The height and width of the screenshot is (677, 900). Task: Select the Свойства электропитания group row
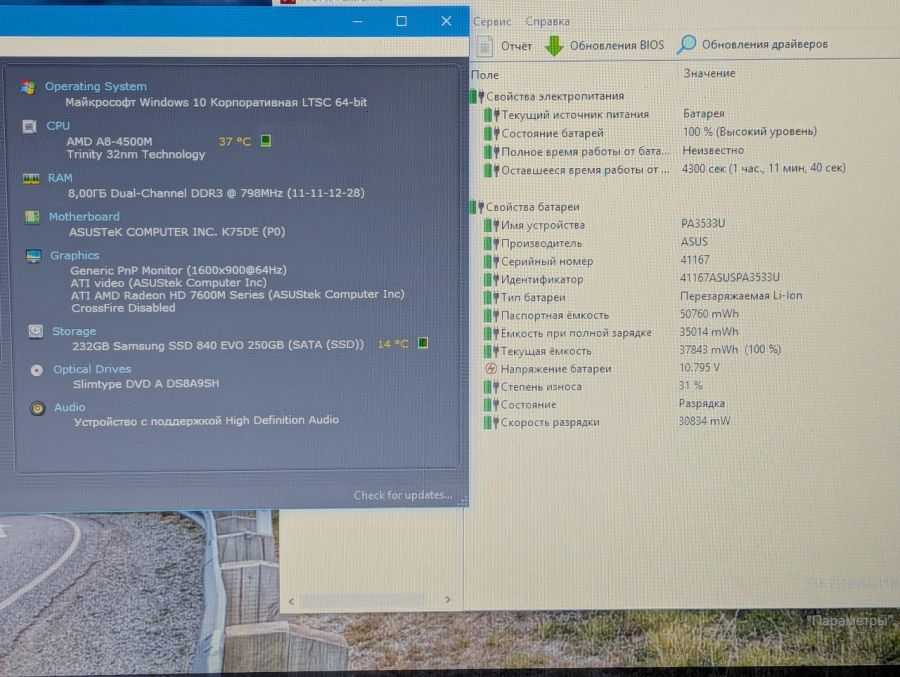click(x=547, y=96)
